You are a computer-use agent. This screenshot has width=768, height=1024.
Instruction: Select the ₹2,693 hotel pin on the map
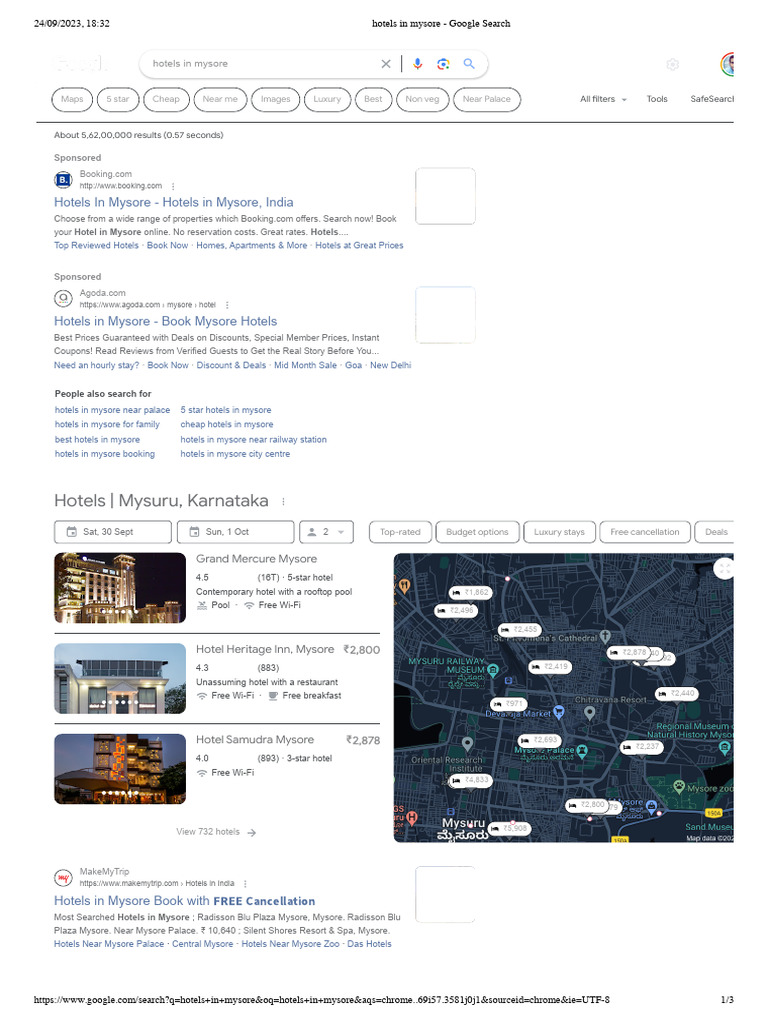(539, 741)
